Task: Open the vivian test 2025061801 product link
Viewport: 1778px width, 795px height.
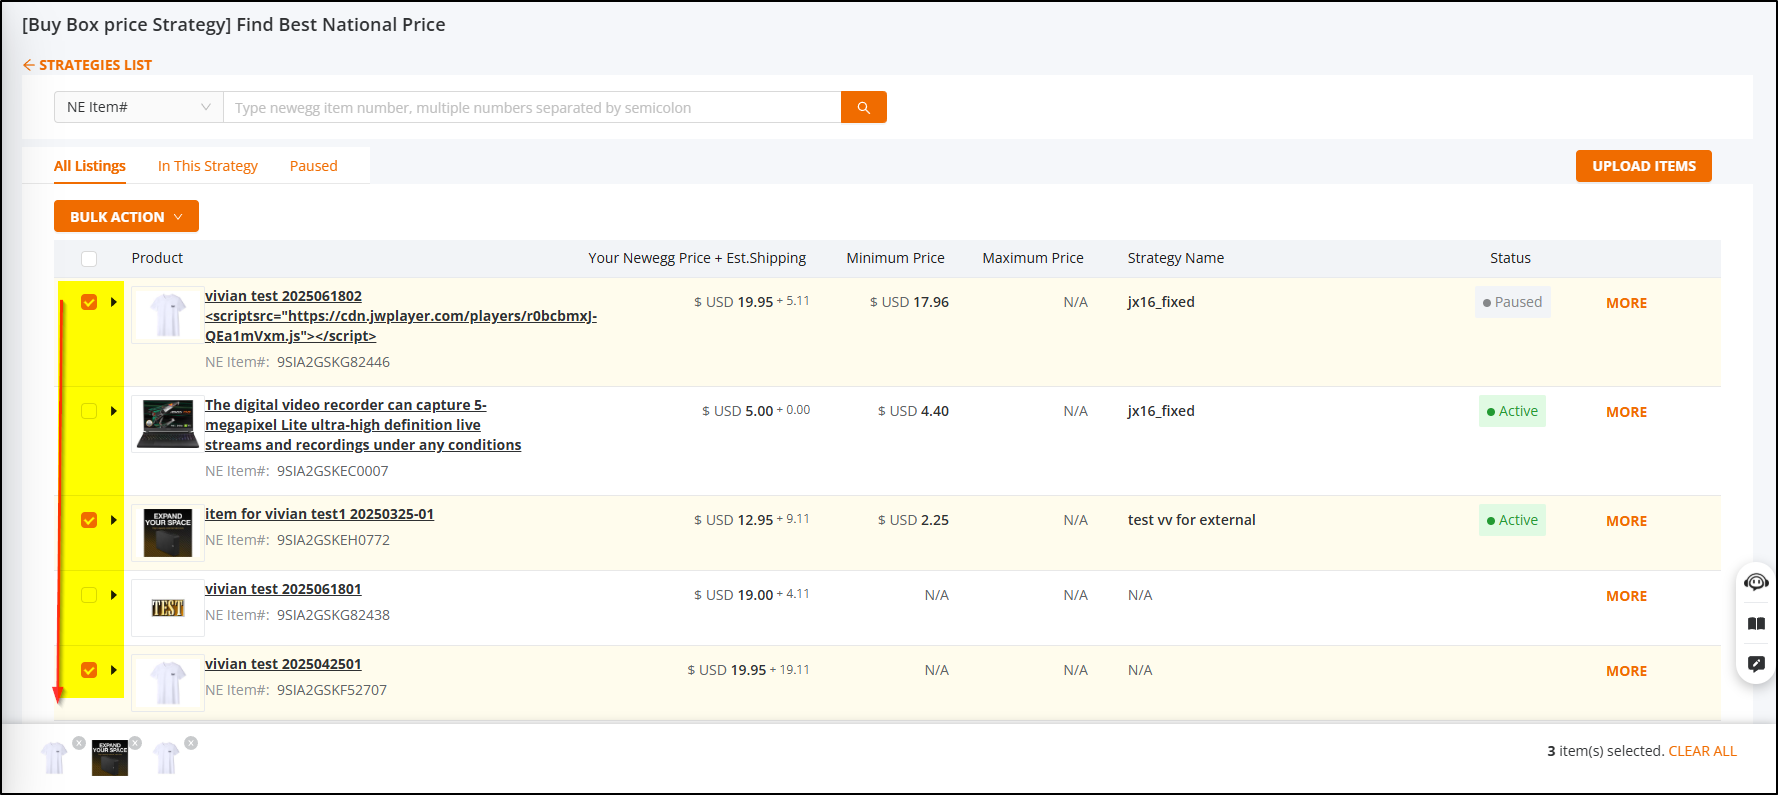Action: [283, 589]
